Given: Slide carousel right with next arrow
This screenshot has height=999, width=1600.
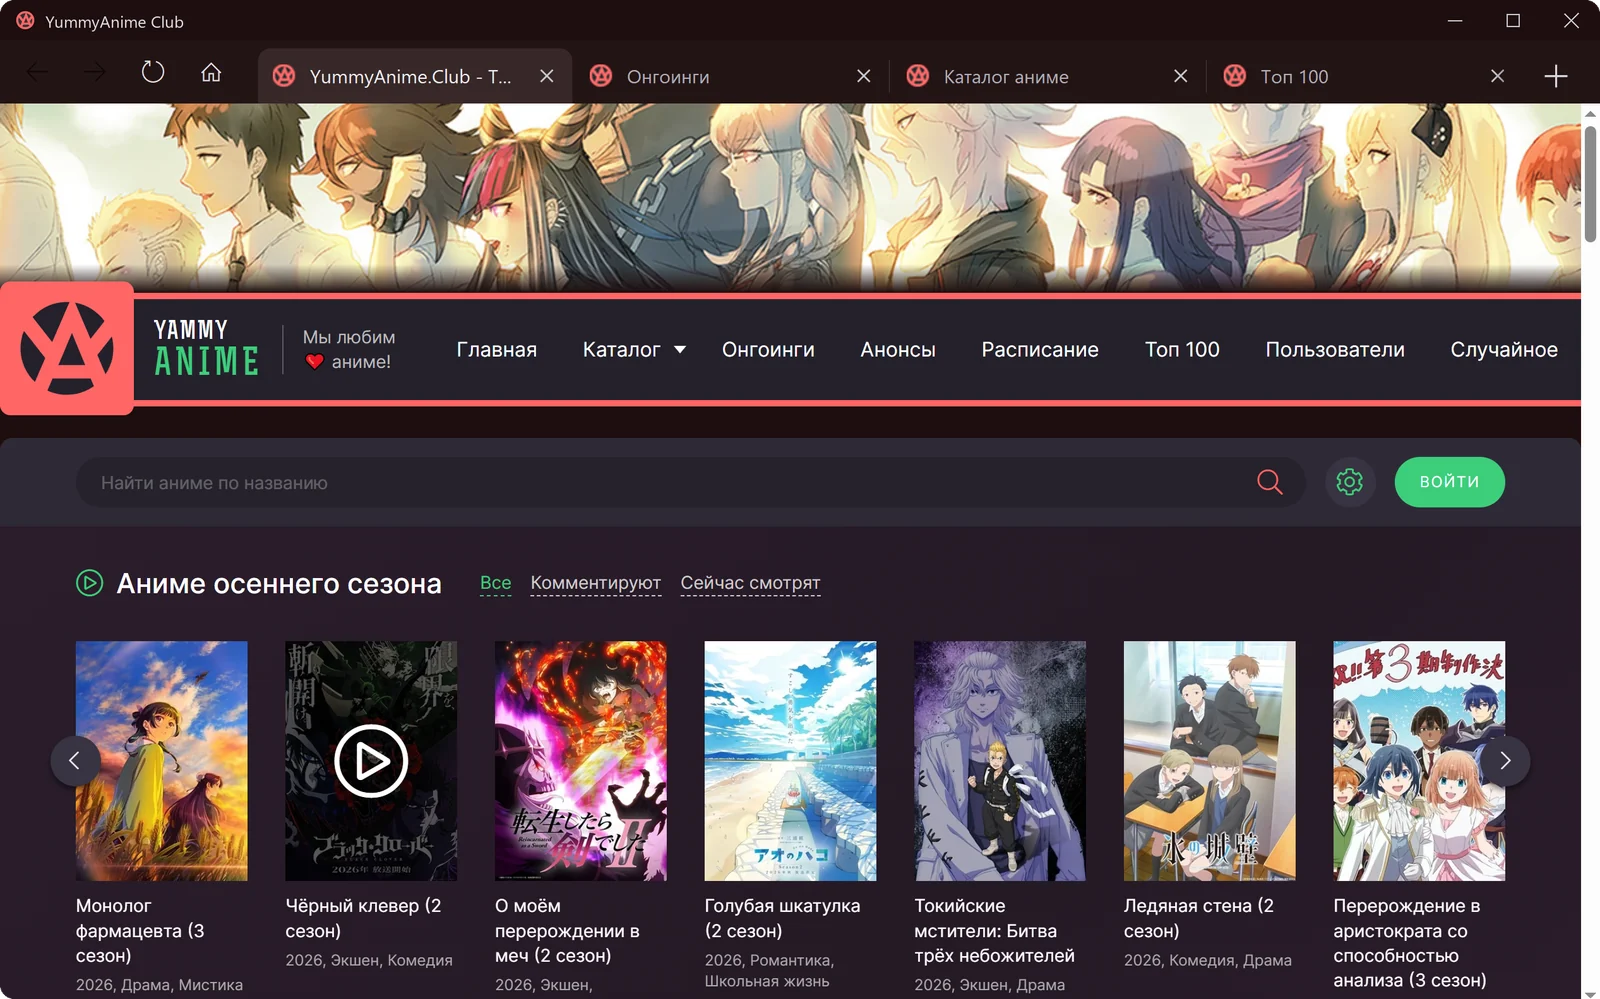Looking at the screenshot, I should coord(1505,761).
